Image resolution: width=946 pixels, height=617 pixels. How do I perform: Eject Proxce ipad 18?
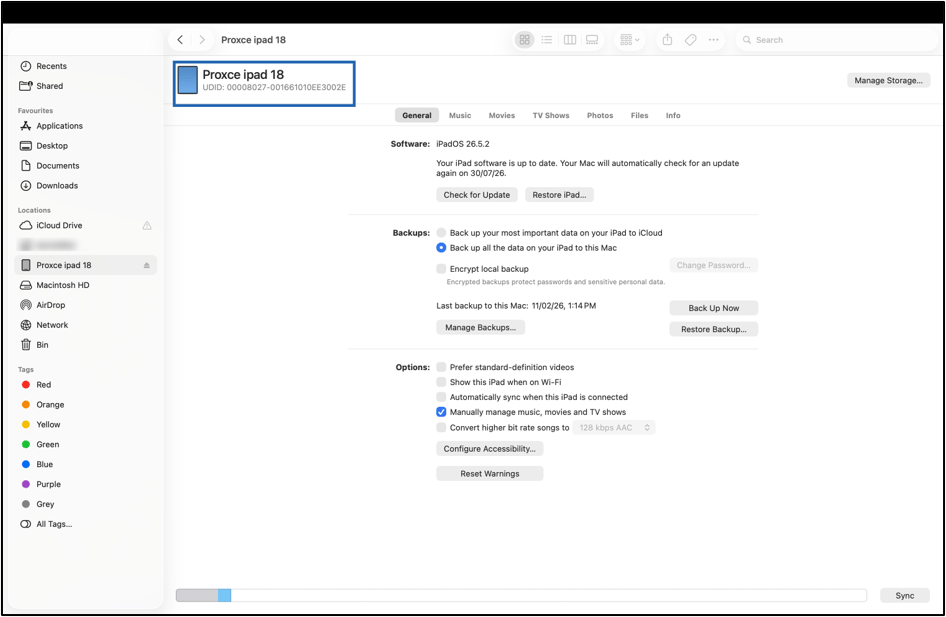coord(147,265)
